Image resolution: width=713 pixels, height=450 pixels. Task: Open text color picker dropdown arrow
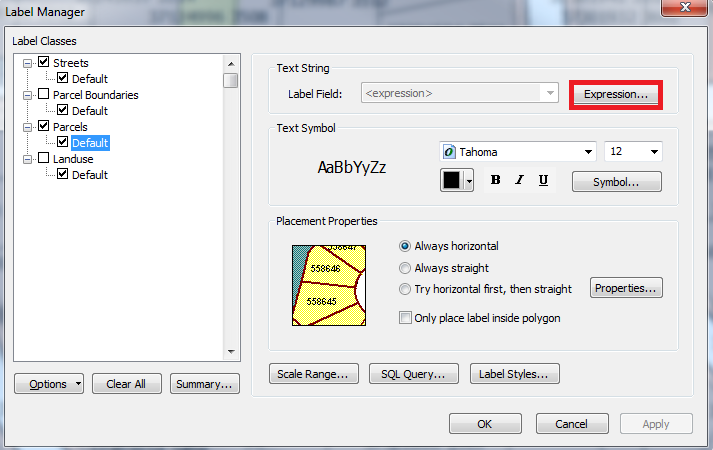click(469, 181)
